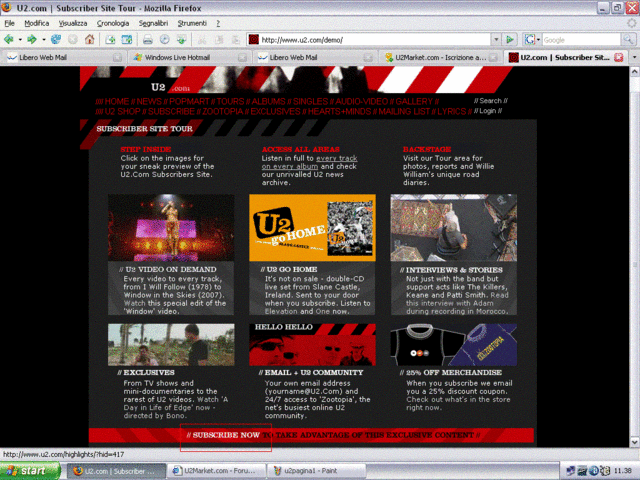
Task: Click the Google search box
Action: [x=581, y=40]
